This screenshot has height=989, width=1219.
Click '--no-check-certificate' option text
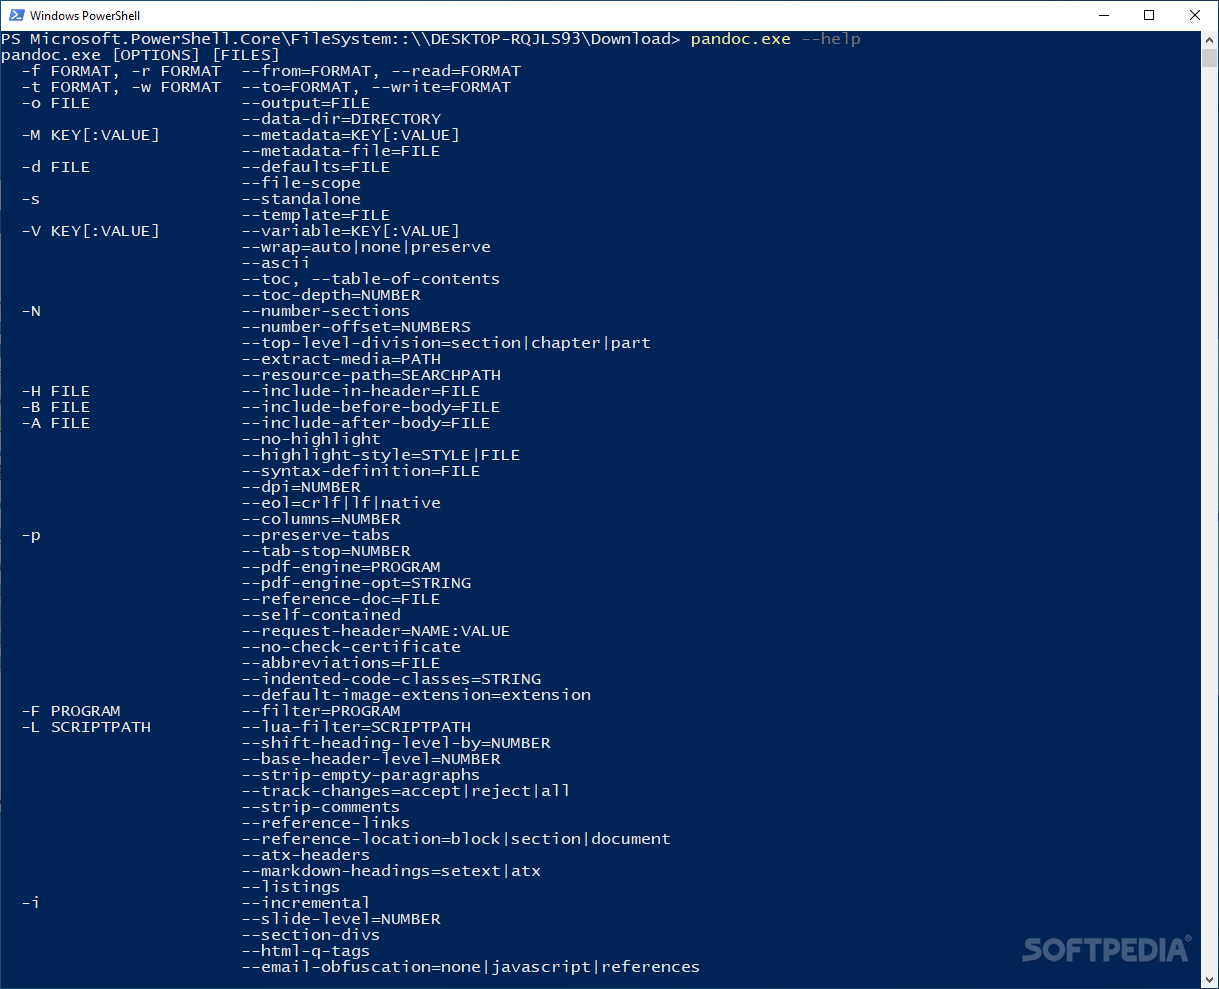[x=351, y=647]
